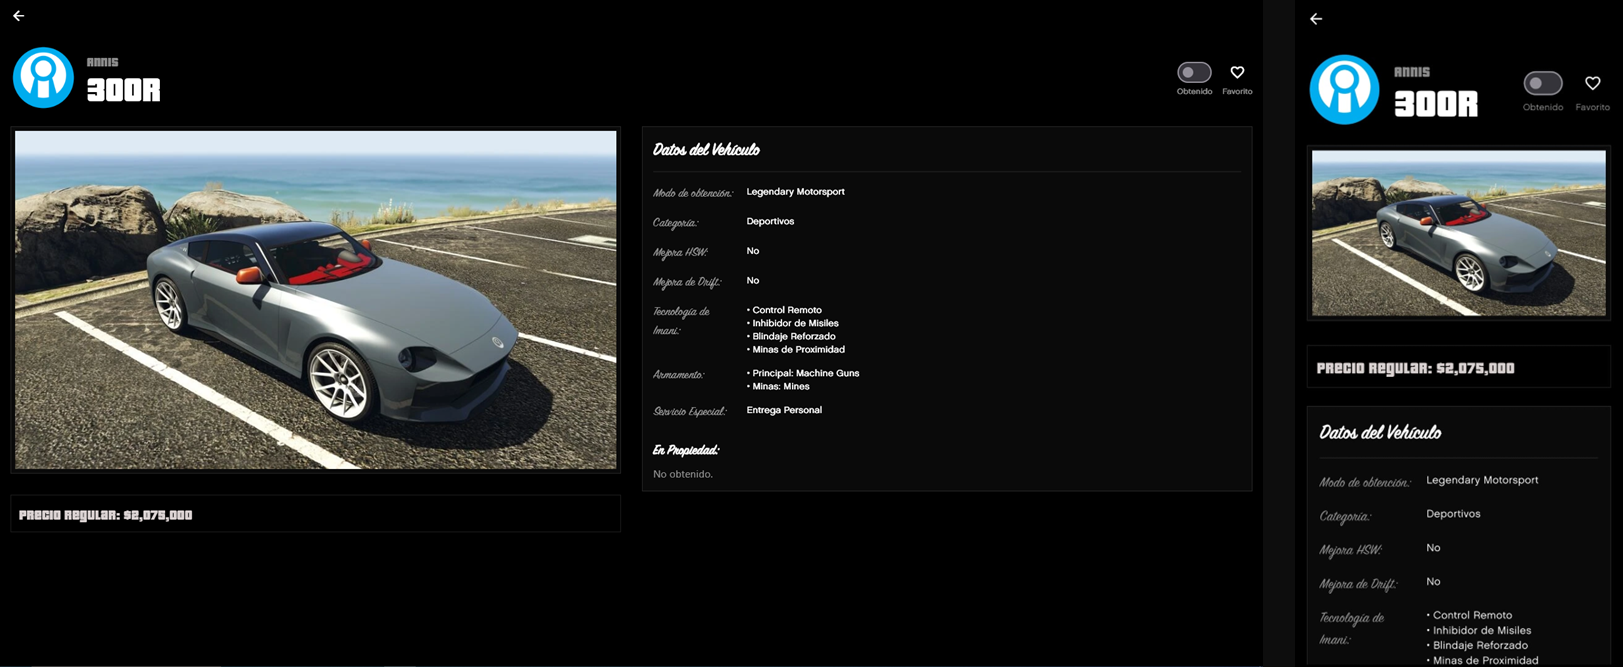
Task: Open the large 300R car image, left panel
Action: click(316, 299)
